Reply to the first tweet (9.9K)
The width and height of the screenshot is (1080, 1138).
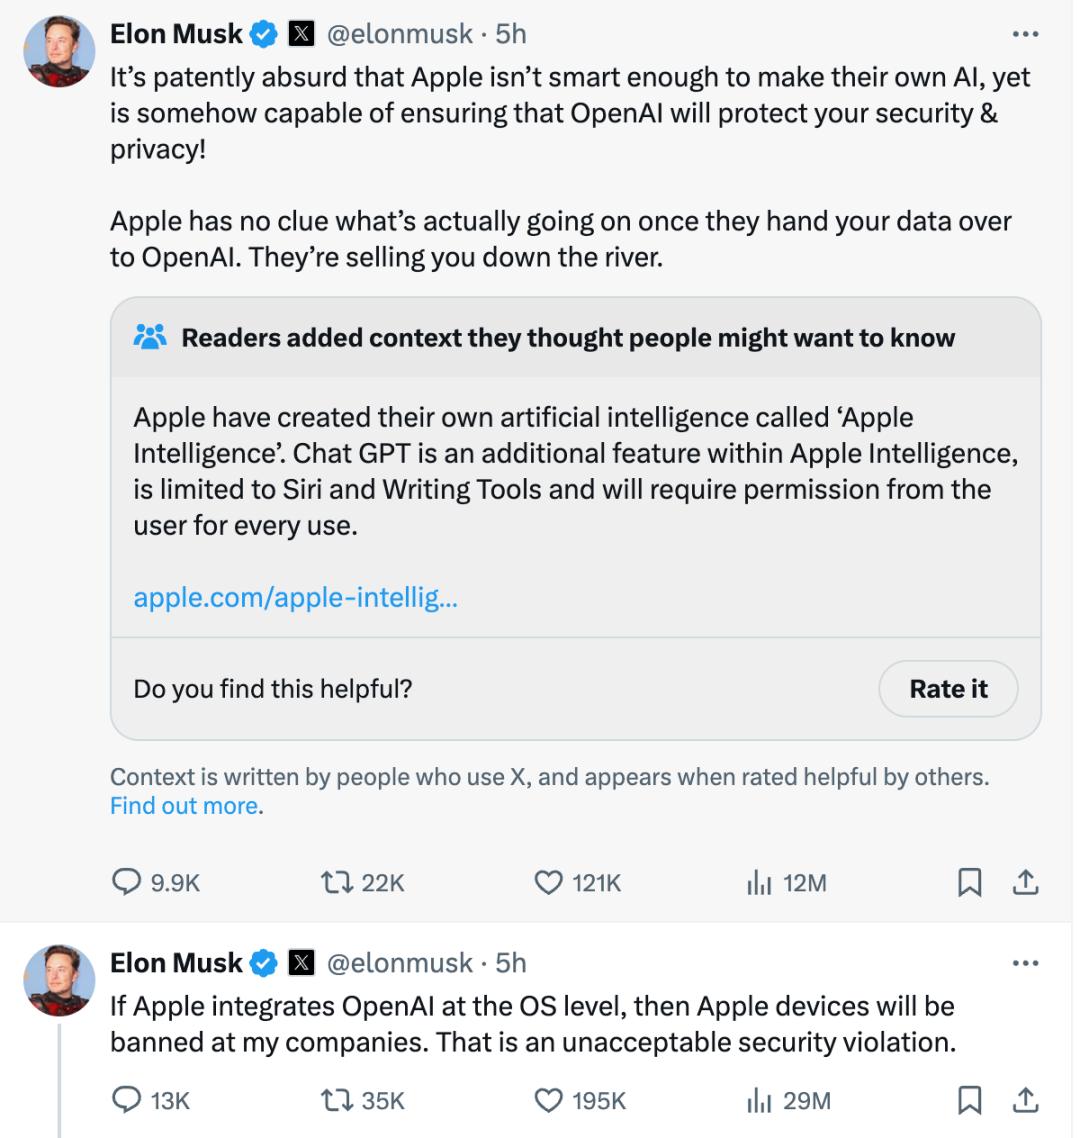(126, 882)
